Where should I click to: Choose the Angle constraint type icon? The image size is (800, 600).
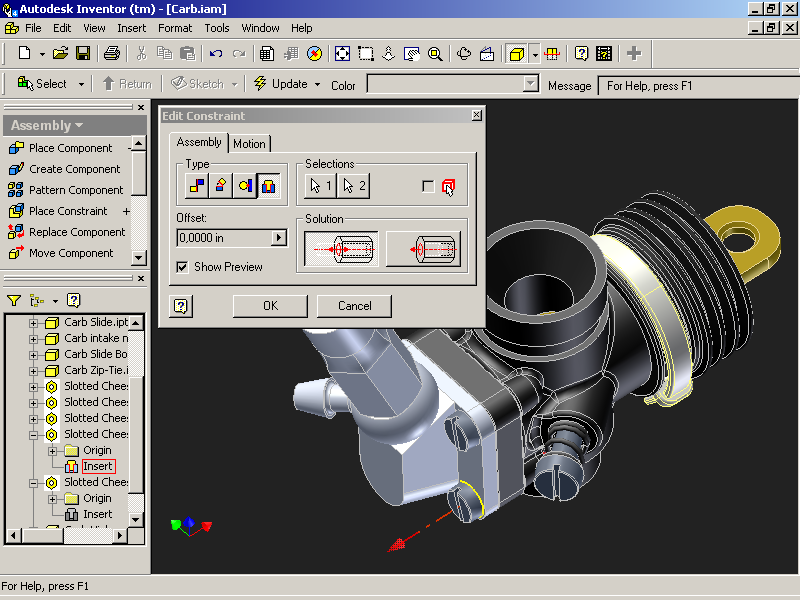[220, 185]
